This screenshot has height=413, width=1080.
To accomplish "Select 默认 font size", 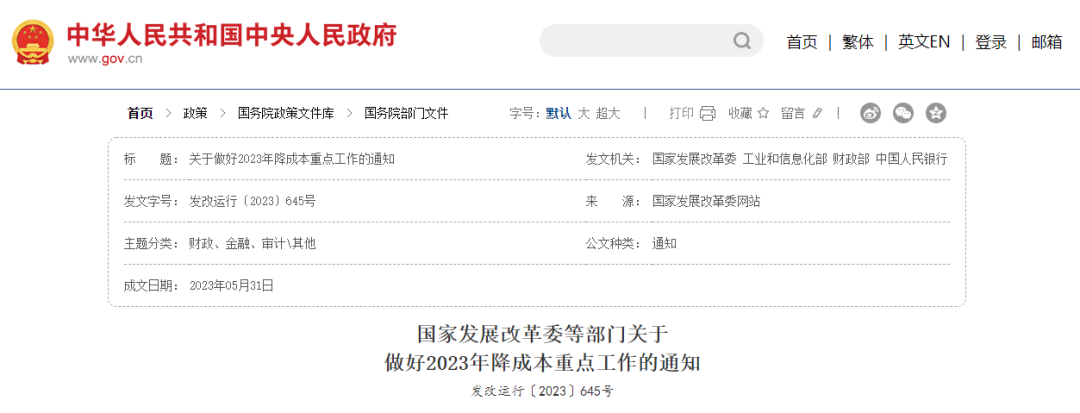I will (x=558, y=113).
